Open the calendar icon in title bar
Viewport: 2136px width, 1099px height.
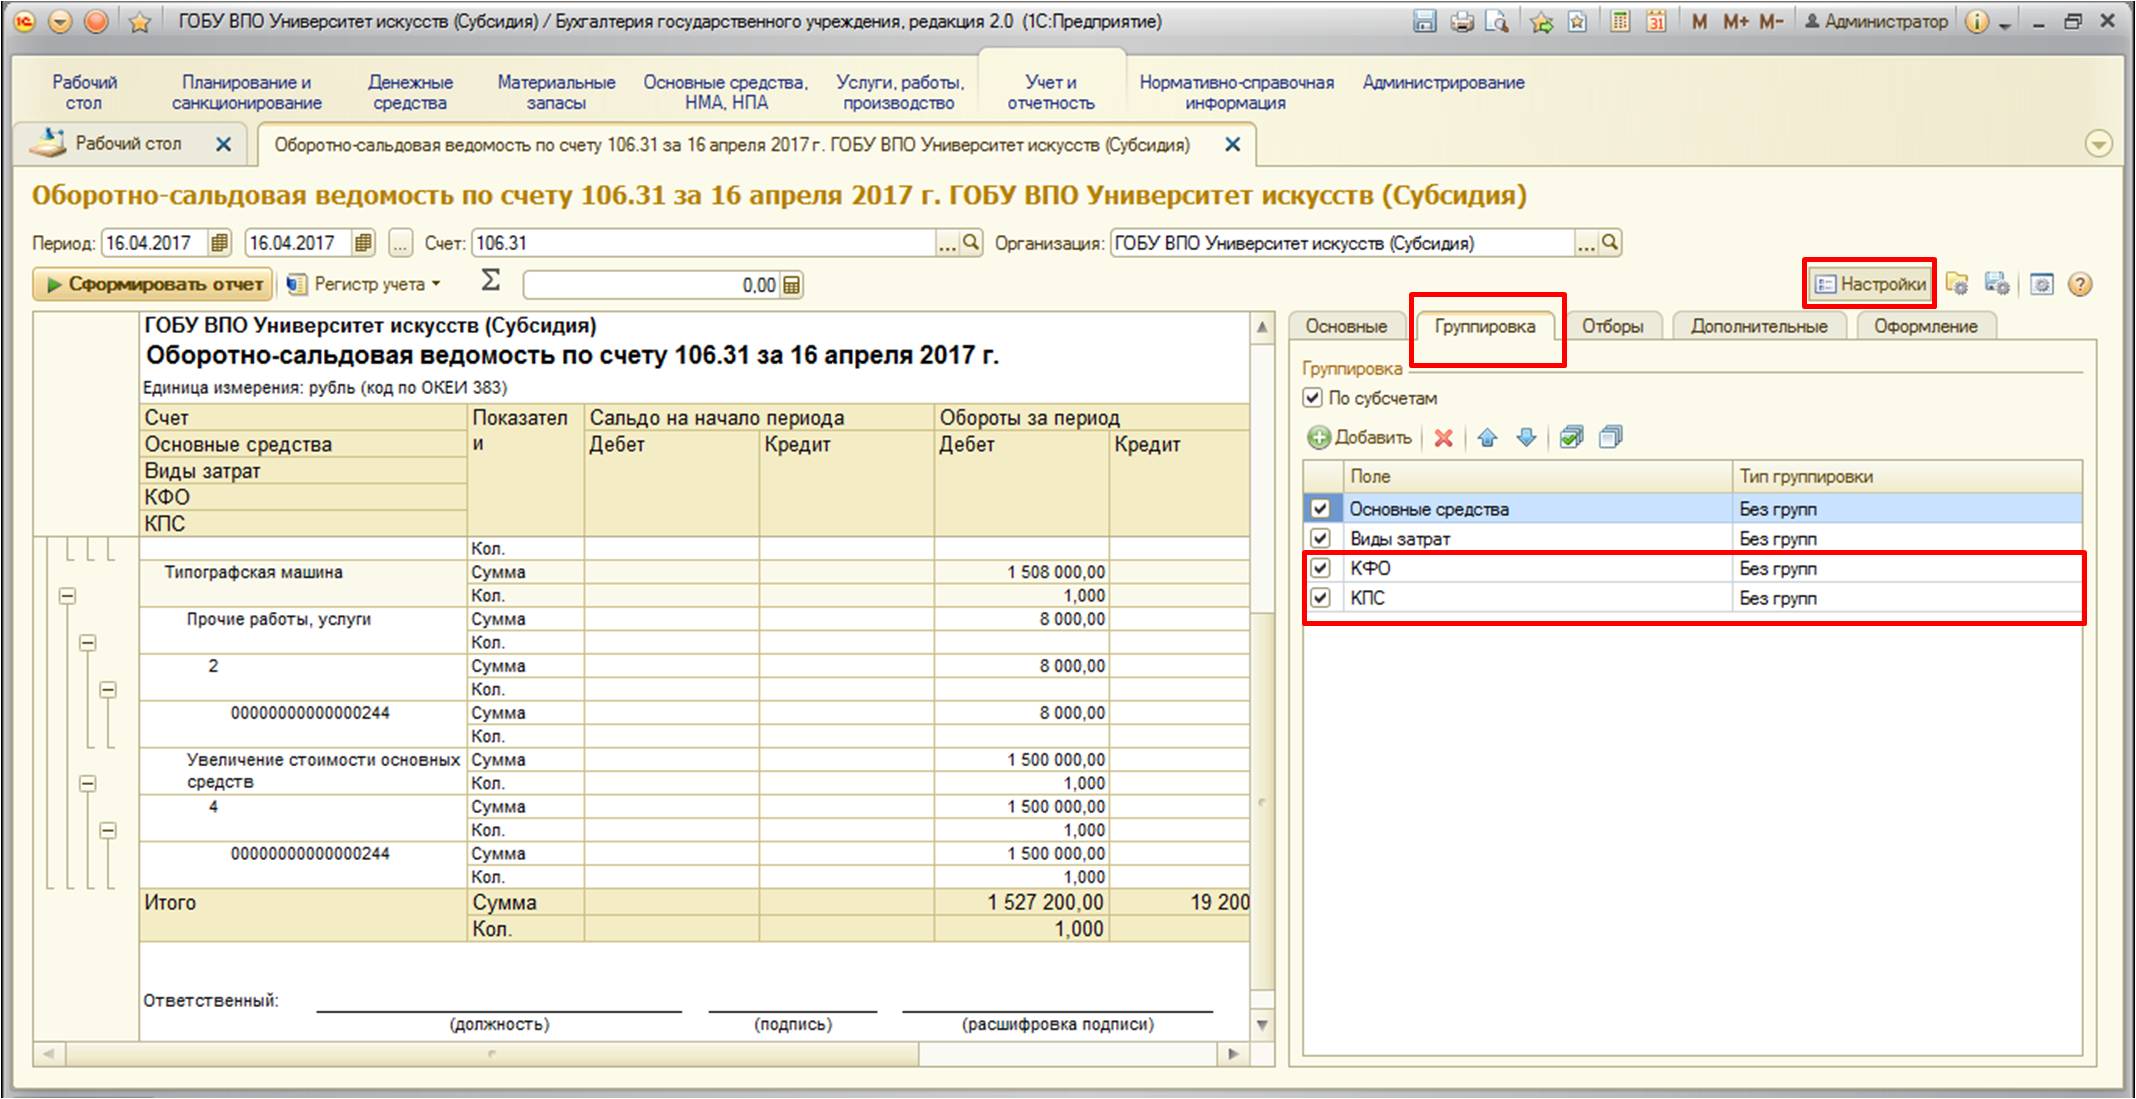[1656, 21]
